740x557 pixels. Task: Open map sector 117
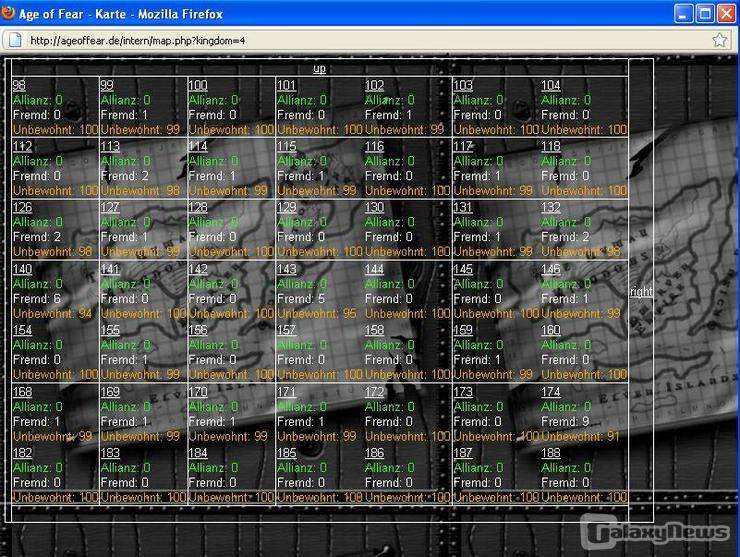(462, 146)
